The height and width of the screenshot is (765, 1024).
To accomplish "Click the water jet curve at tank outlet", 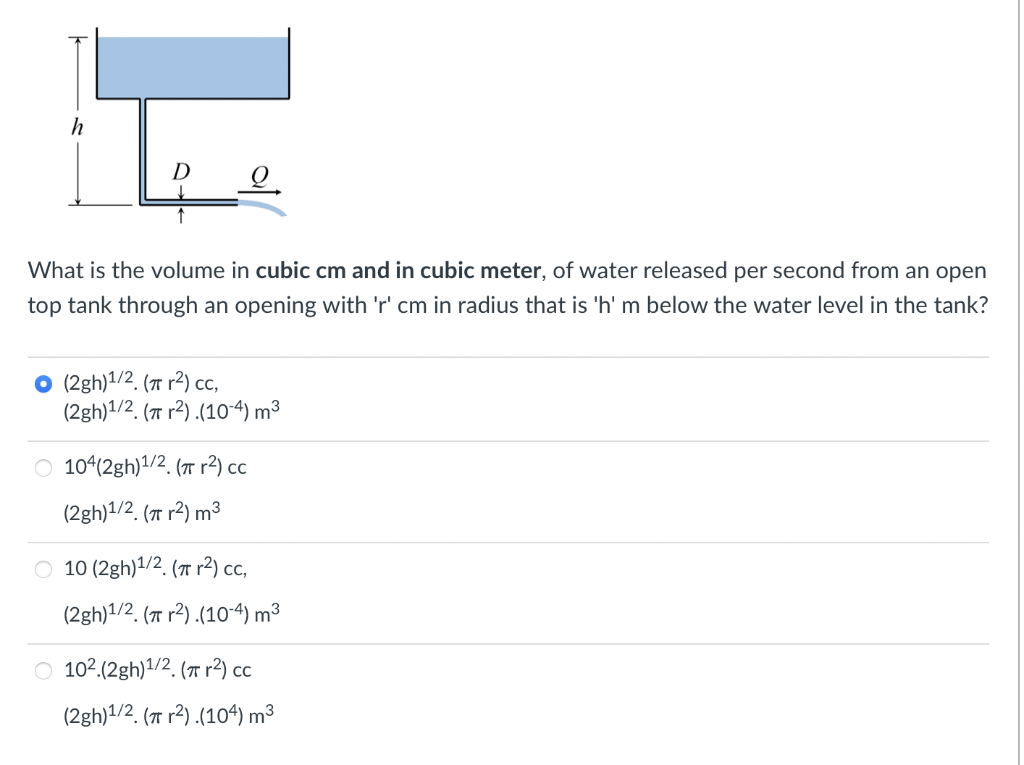I will [265, 208].
